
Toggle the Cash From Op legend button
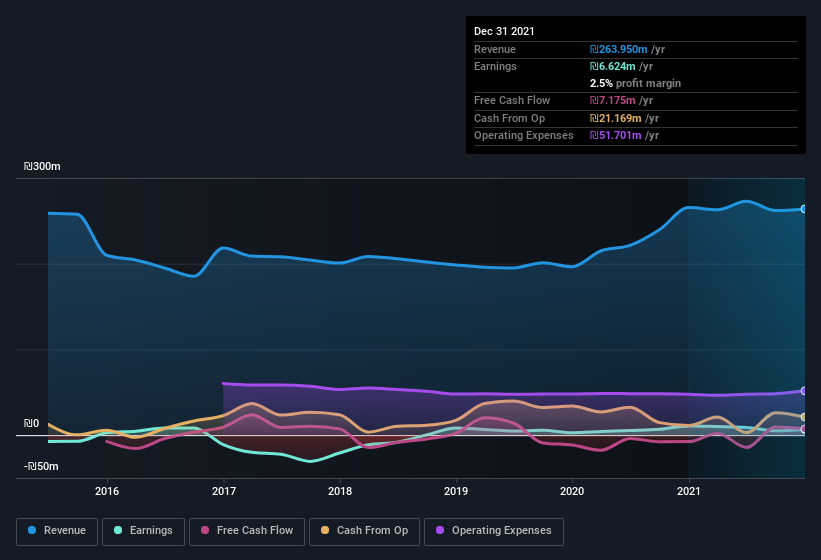tap(364, 531)
